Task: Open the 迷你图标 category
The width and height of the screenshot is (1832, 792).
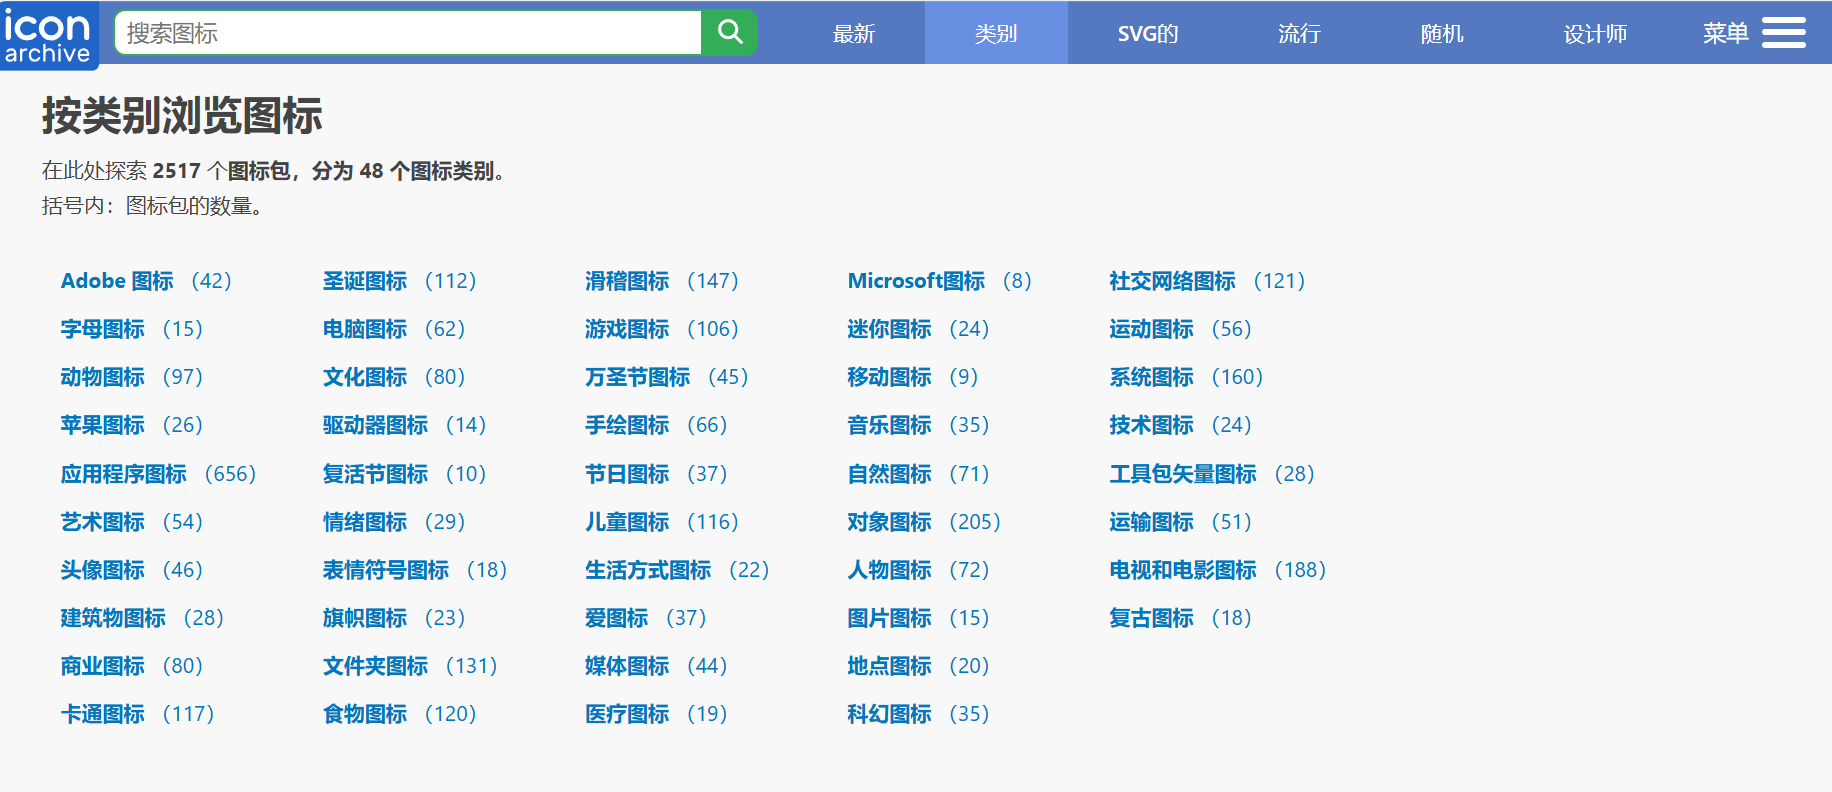Action: point(889,329)
